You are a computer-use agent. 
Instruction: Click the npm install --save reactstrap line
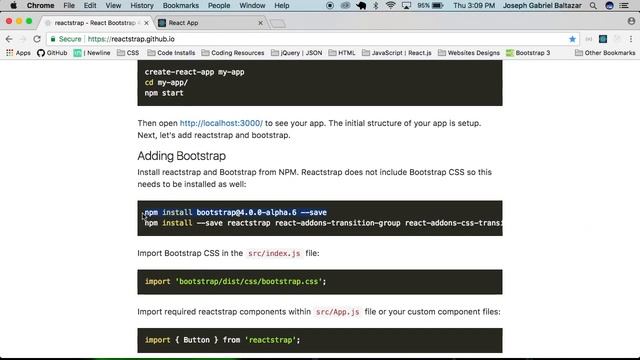click(x=323, y=223)
